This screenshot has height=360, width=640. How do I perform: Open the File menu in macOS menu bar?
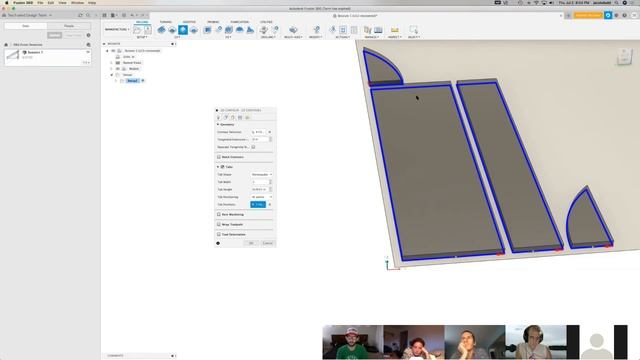point(40,2)
